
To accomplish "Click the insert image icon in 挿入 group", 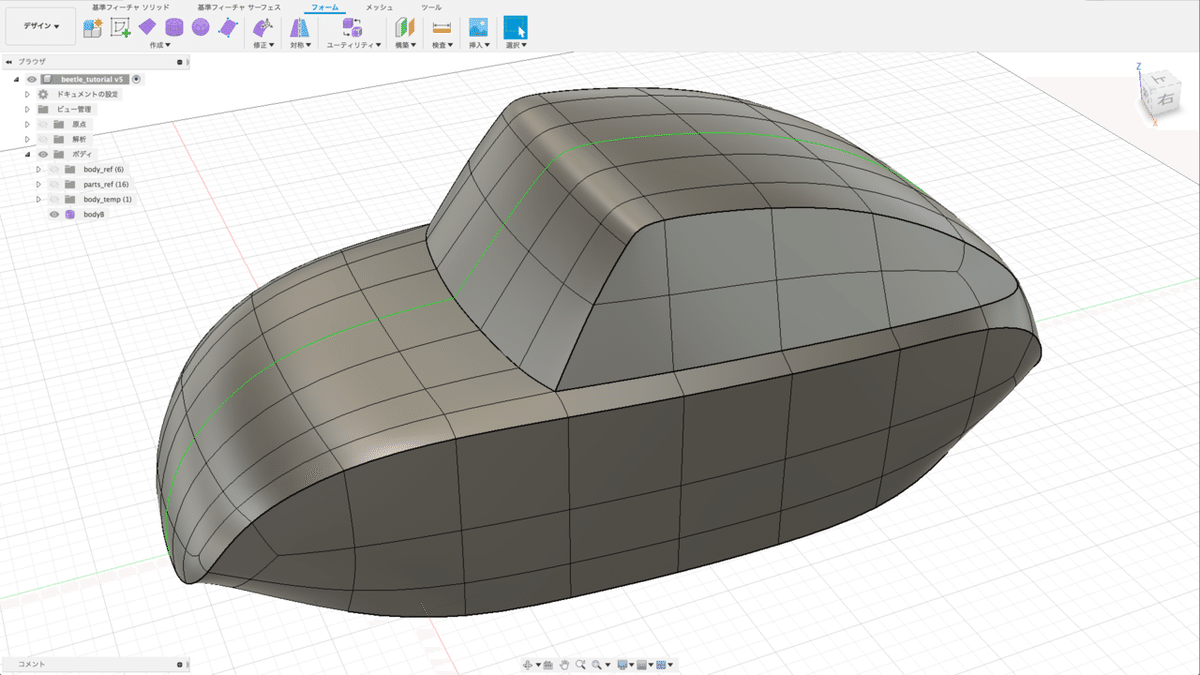I will [x=478, y=28].
